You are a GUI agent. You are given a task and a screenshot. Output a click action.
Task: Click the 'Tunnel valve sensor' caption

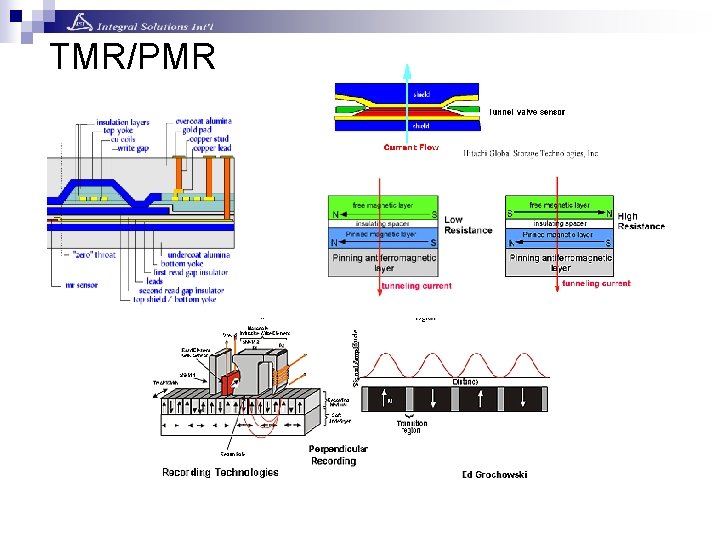527,112
